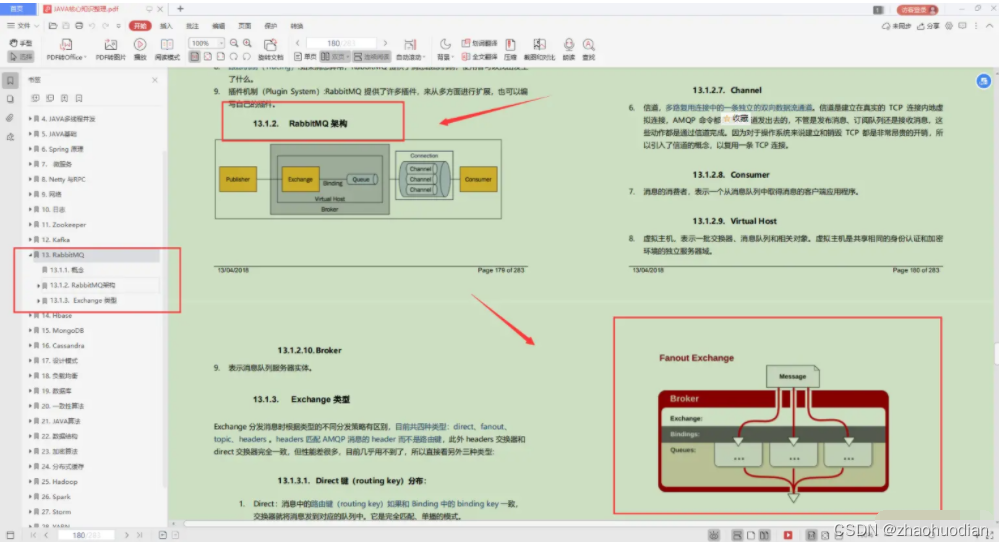Click the 压缩 compress tool
The width and height of the screenshot is (1003, 546).
[x=510, y=49]
